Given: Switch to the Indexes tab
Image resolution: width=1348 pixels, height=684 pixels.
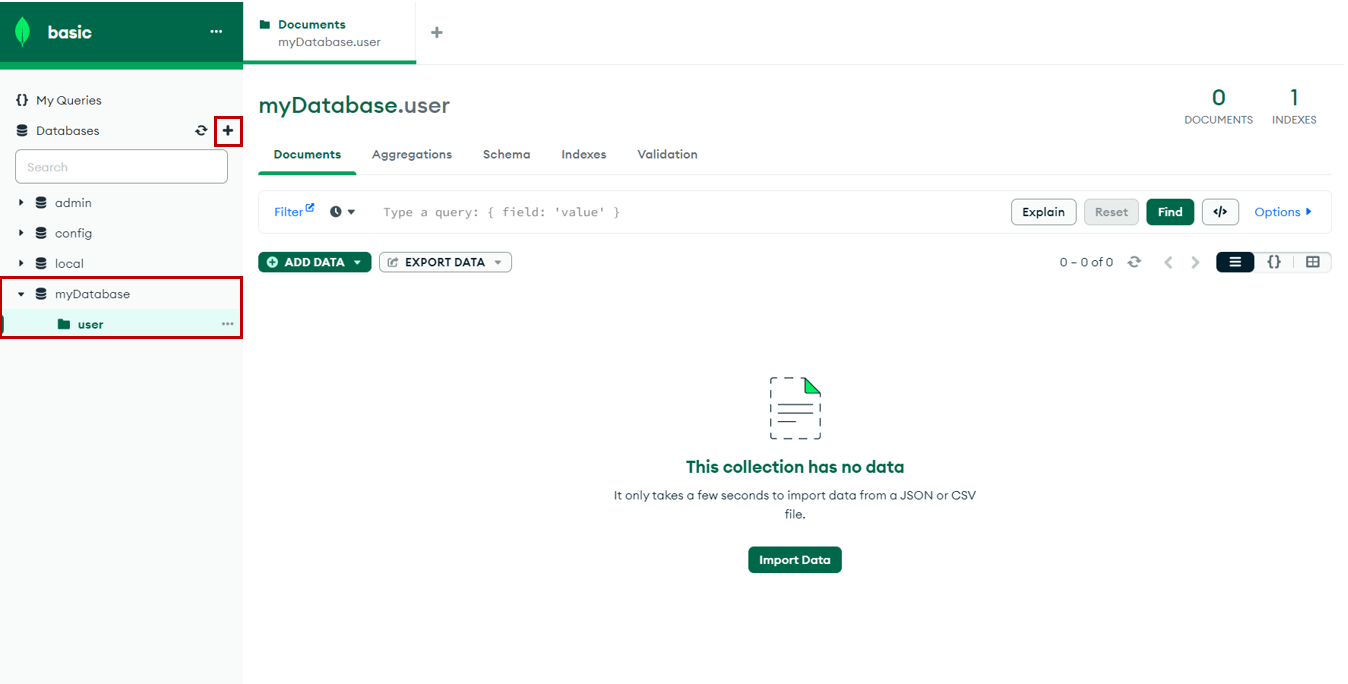Looking at the screenshot, I should click(584, 154).
